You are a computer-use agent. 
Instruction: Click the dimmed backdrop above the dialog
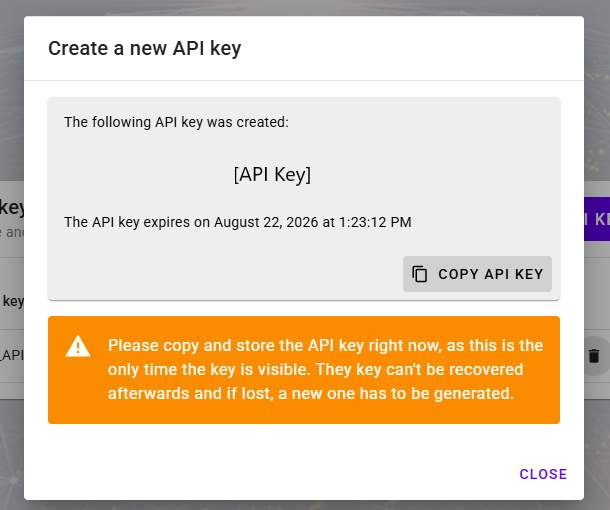pos(300,7)
